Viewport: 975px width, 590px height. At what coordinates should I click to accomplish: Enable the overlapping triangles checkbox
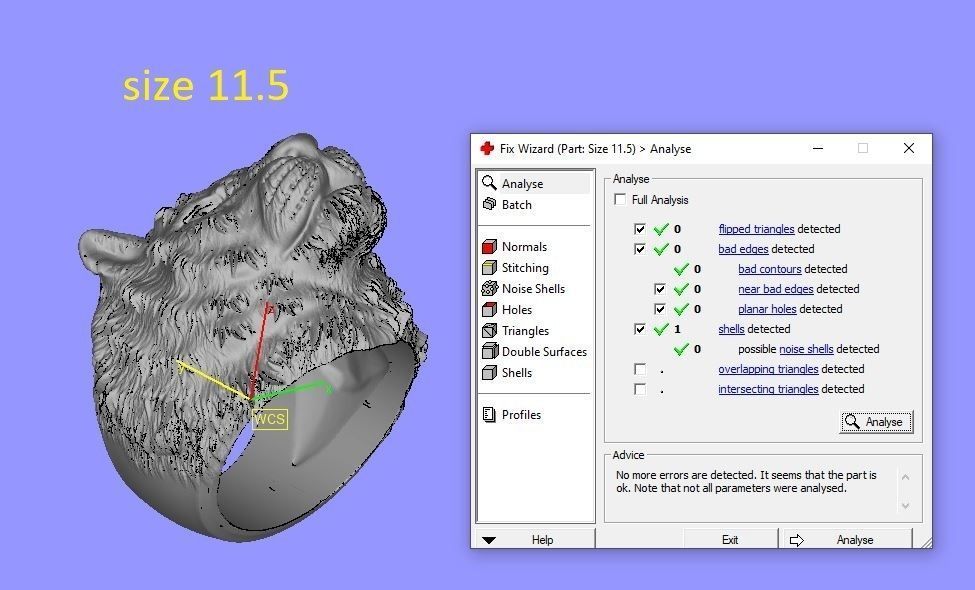coord(639,369)
